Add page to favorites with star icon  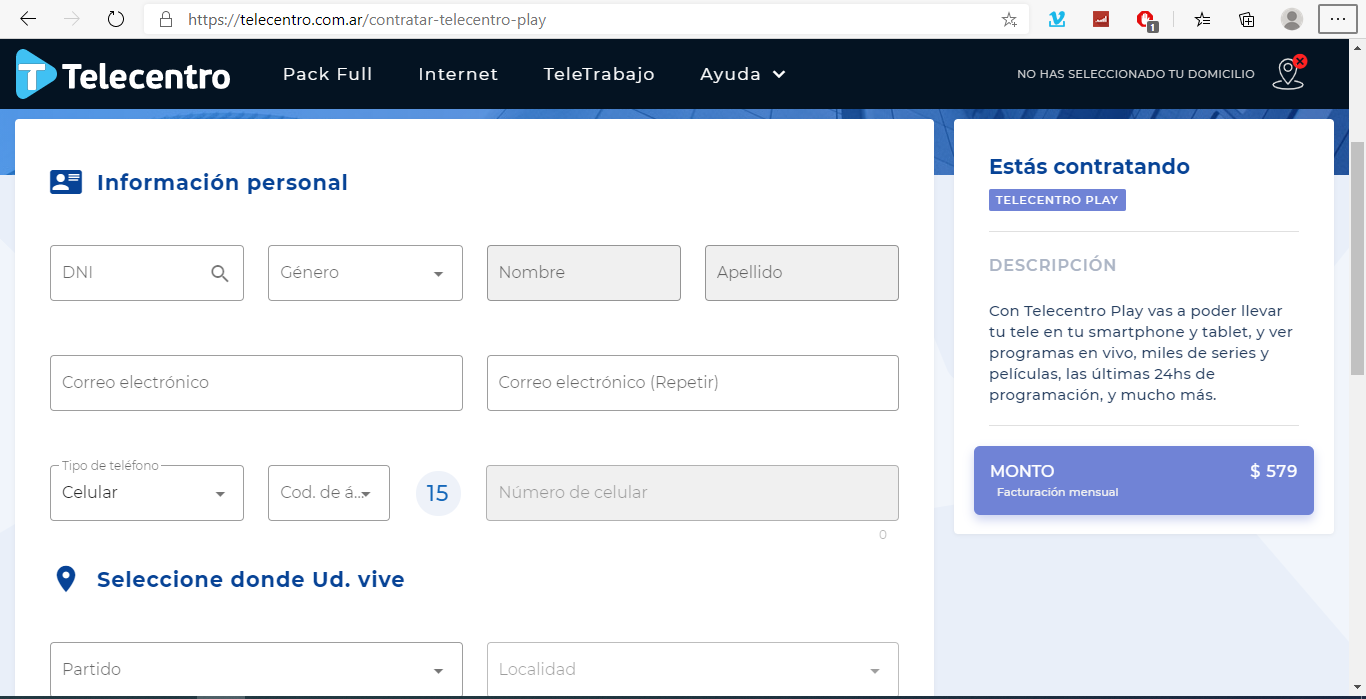pos(1009,19)
